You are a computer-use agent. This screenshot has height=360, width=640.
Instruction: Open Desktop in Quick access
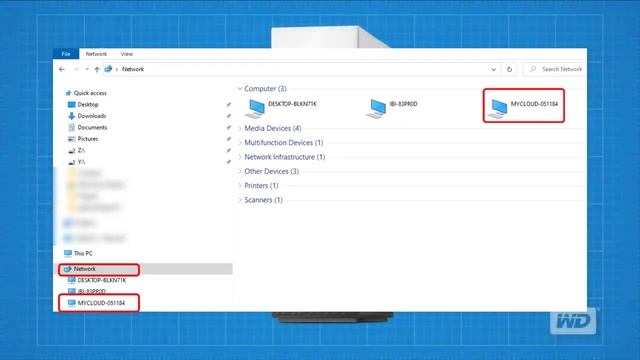click(x=88, y=104)
